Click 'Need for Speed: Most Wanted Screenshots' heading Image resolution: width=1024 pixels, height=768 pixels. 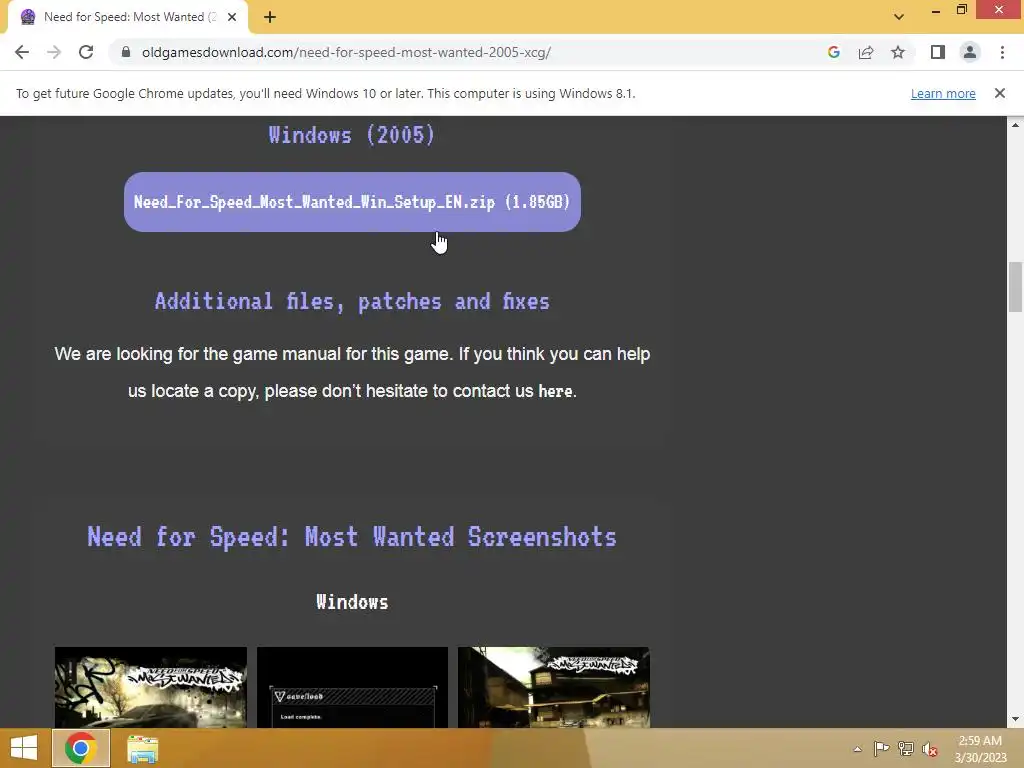click(352, 537)
